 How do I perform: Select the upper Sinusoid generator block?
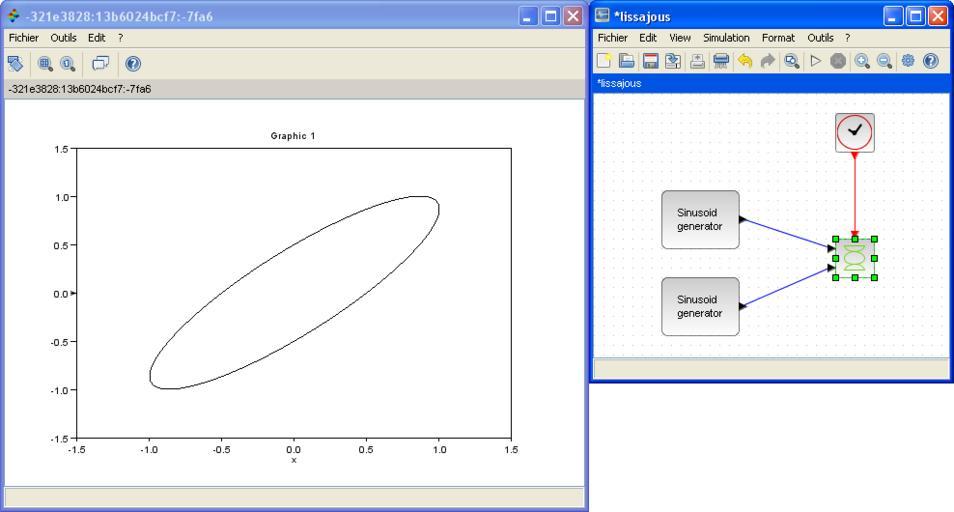(700, 219)
